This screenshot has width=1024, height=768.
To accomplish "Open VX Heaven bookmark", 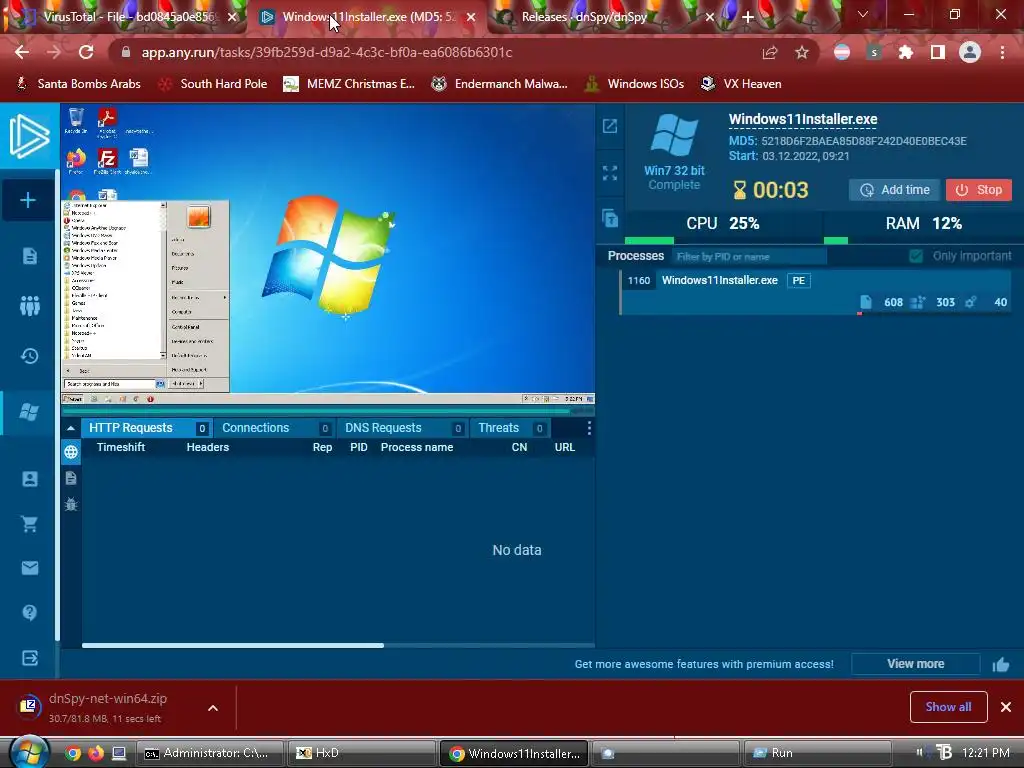I will click(x=741, y=84).
